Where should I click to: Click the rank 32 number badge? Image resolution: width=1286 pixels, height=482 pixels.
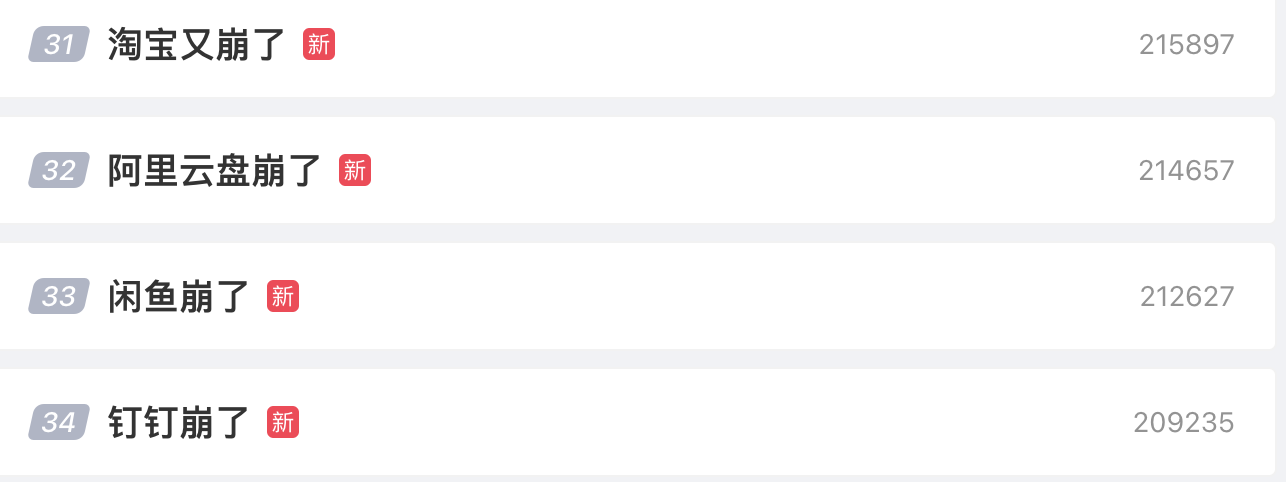pyautogui.click(x=59, y=170)
